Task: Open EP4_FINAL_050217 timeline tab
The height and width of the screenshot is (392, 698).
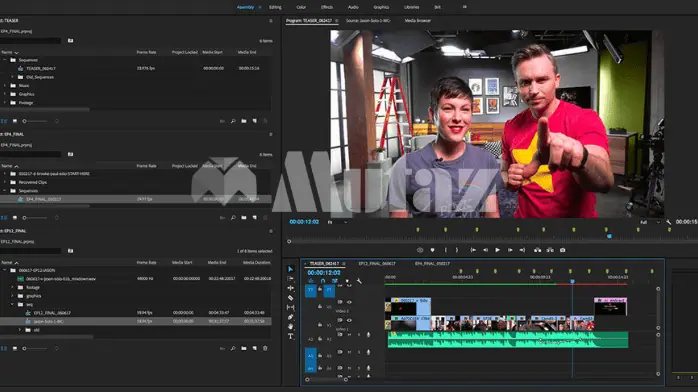Action: pyautogui.click(x=432, y=264)
